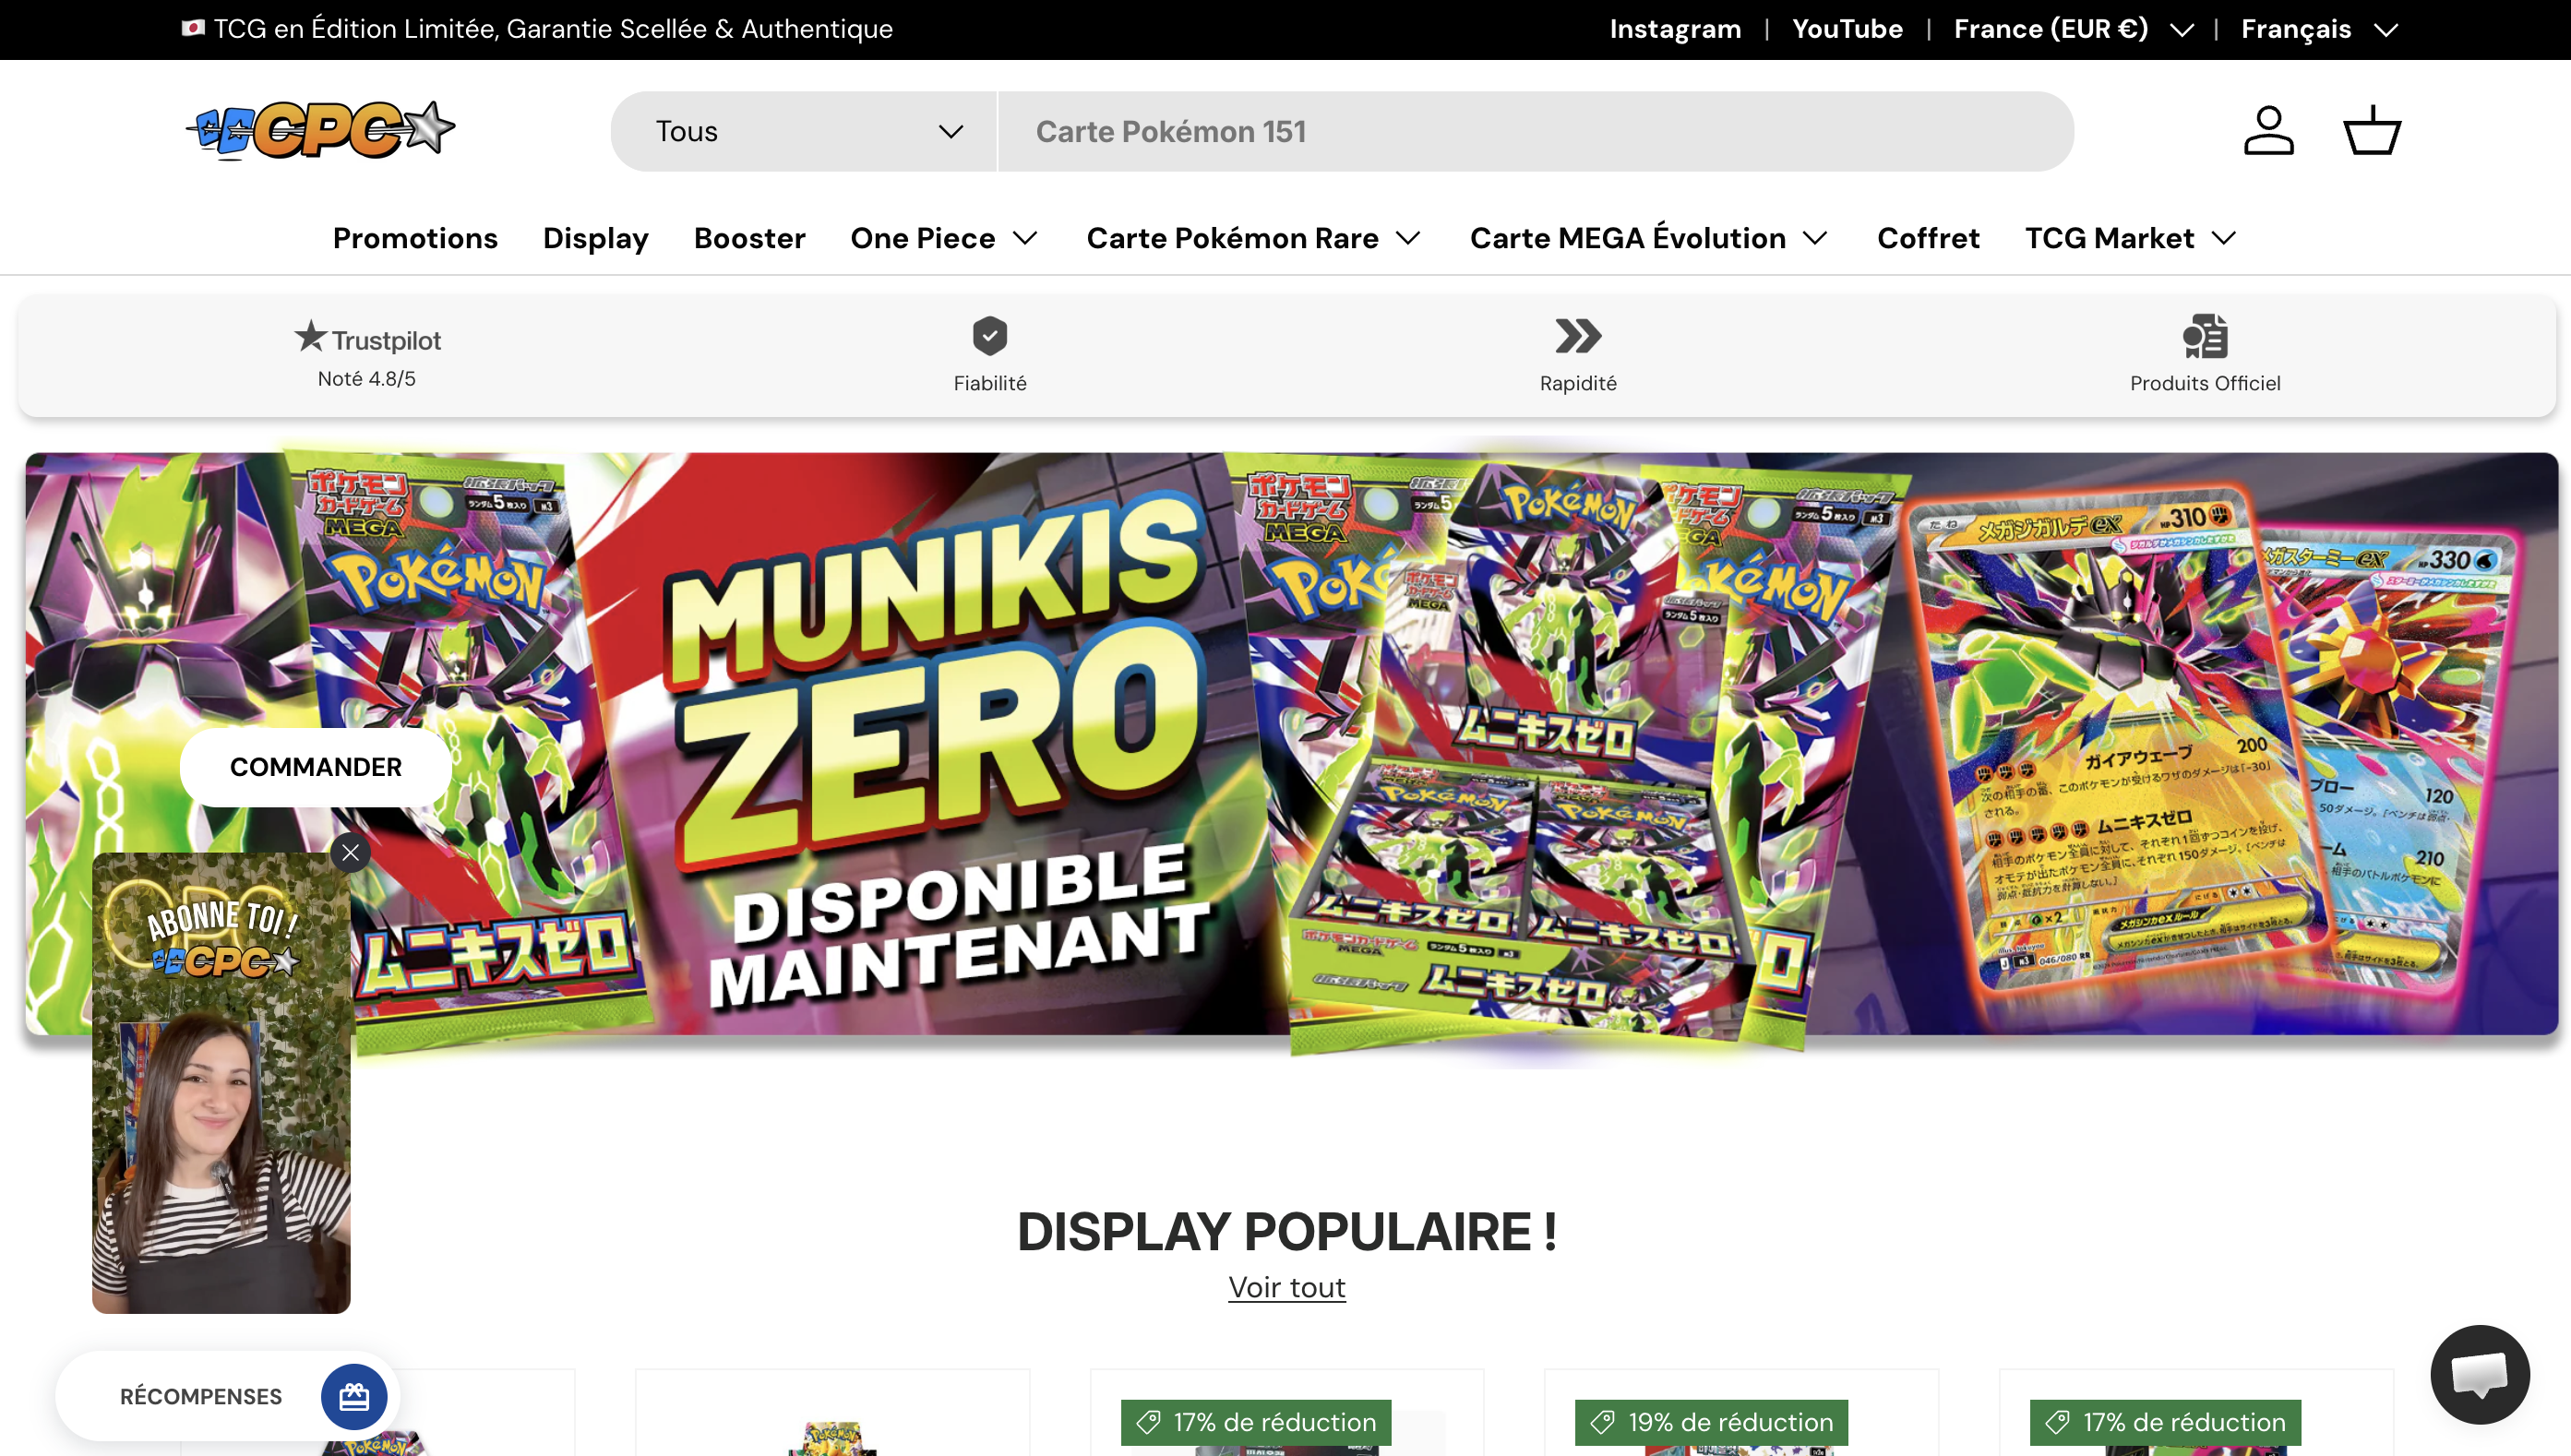Focus the Carte Pokémon 151 search field
2571x1456 pixels.
point(1535,131)
